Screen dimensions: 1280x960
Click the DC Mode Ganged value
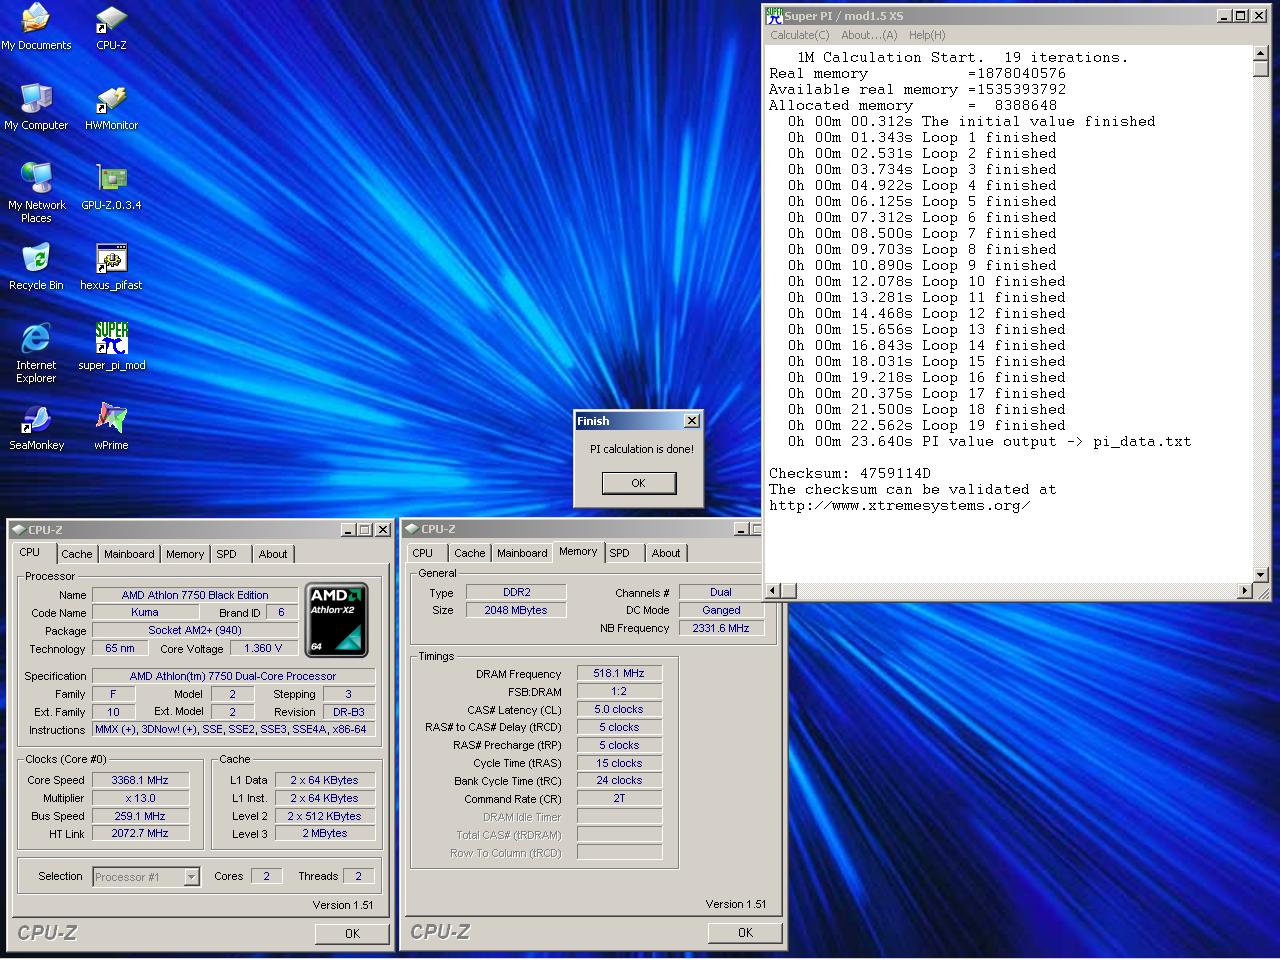pyautogui.click(x=721, y=610)
